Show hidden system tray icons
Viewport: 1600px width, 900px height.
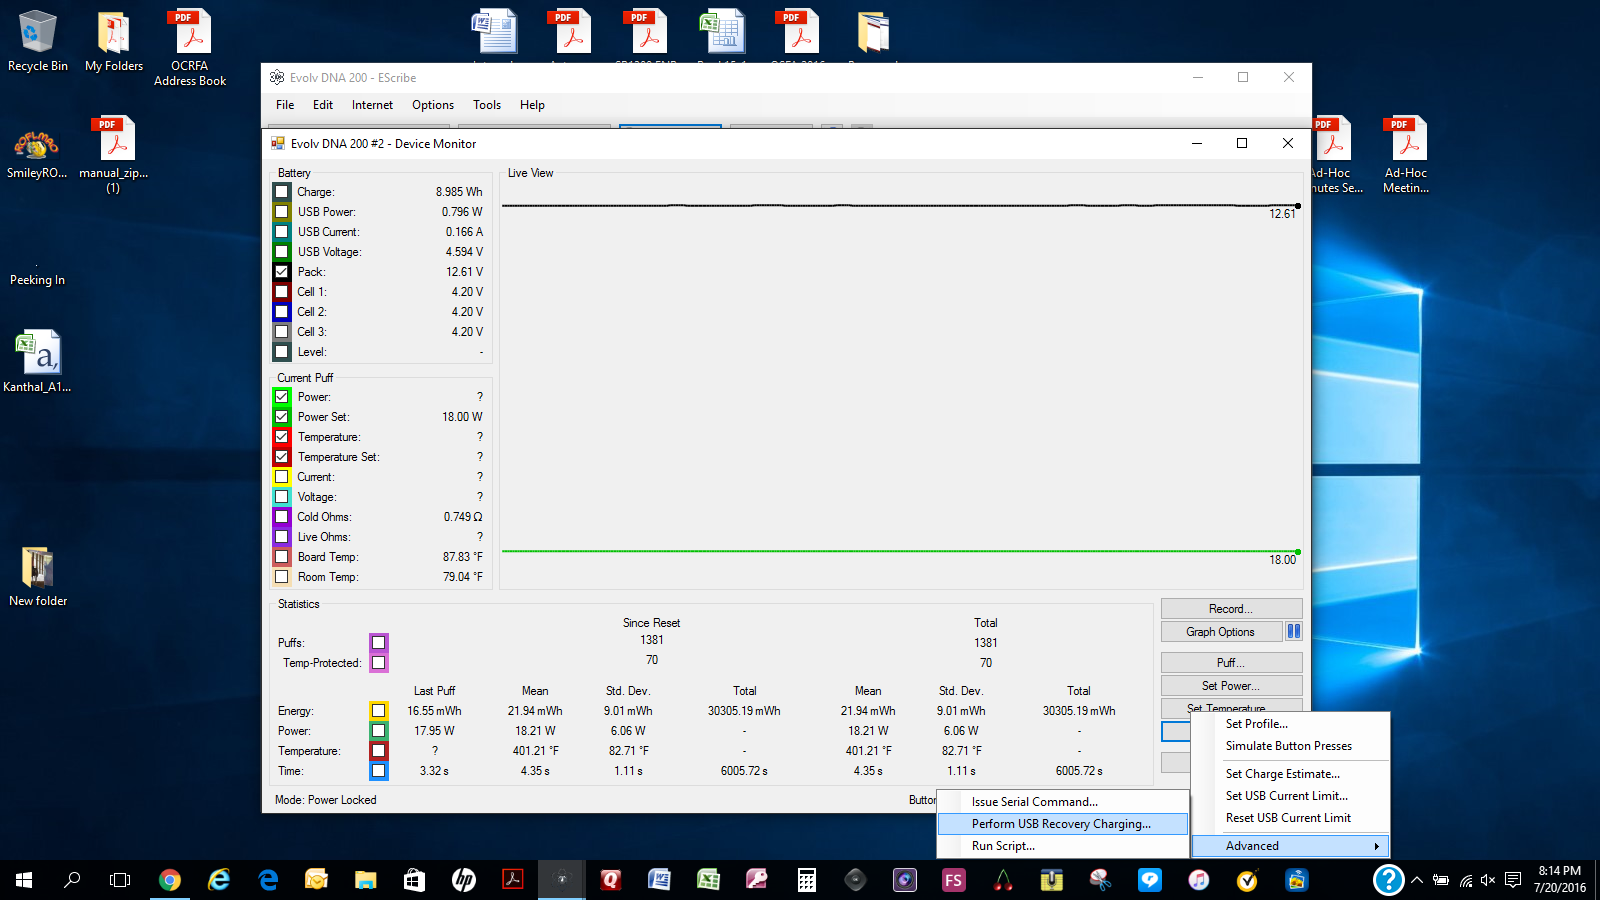point(1416,880)
